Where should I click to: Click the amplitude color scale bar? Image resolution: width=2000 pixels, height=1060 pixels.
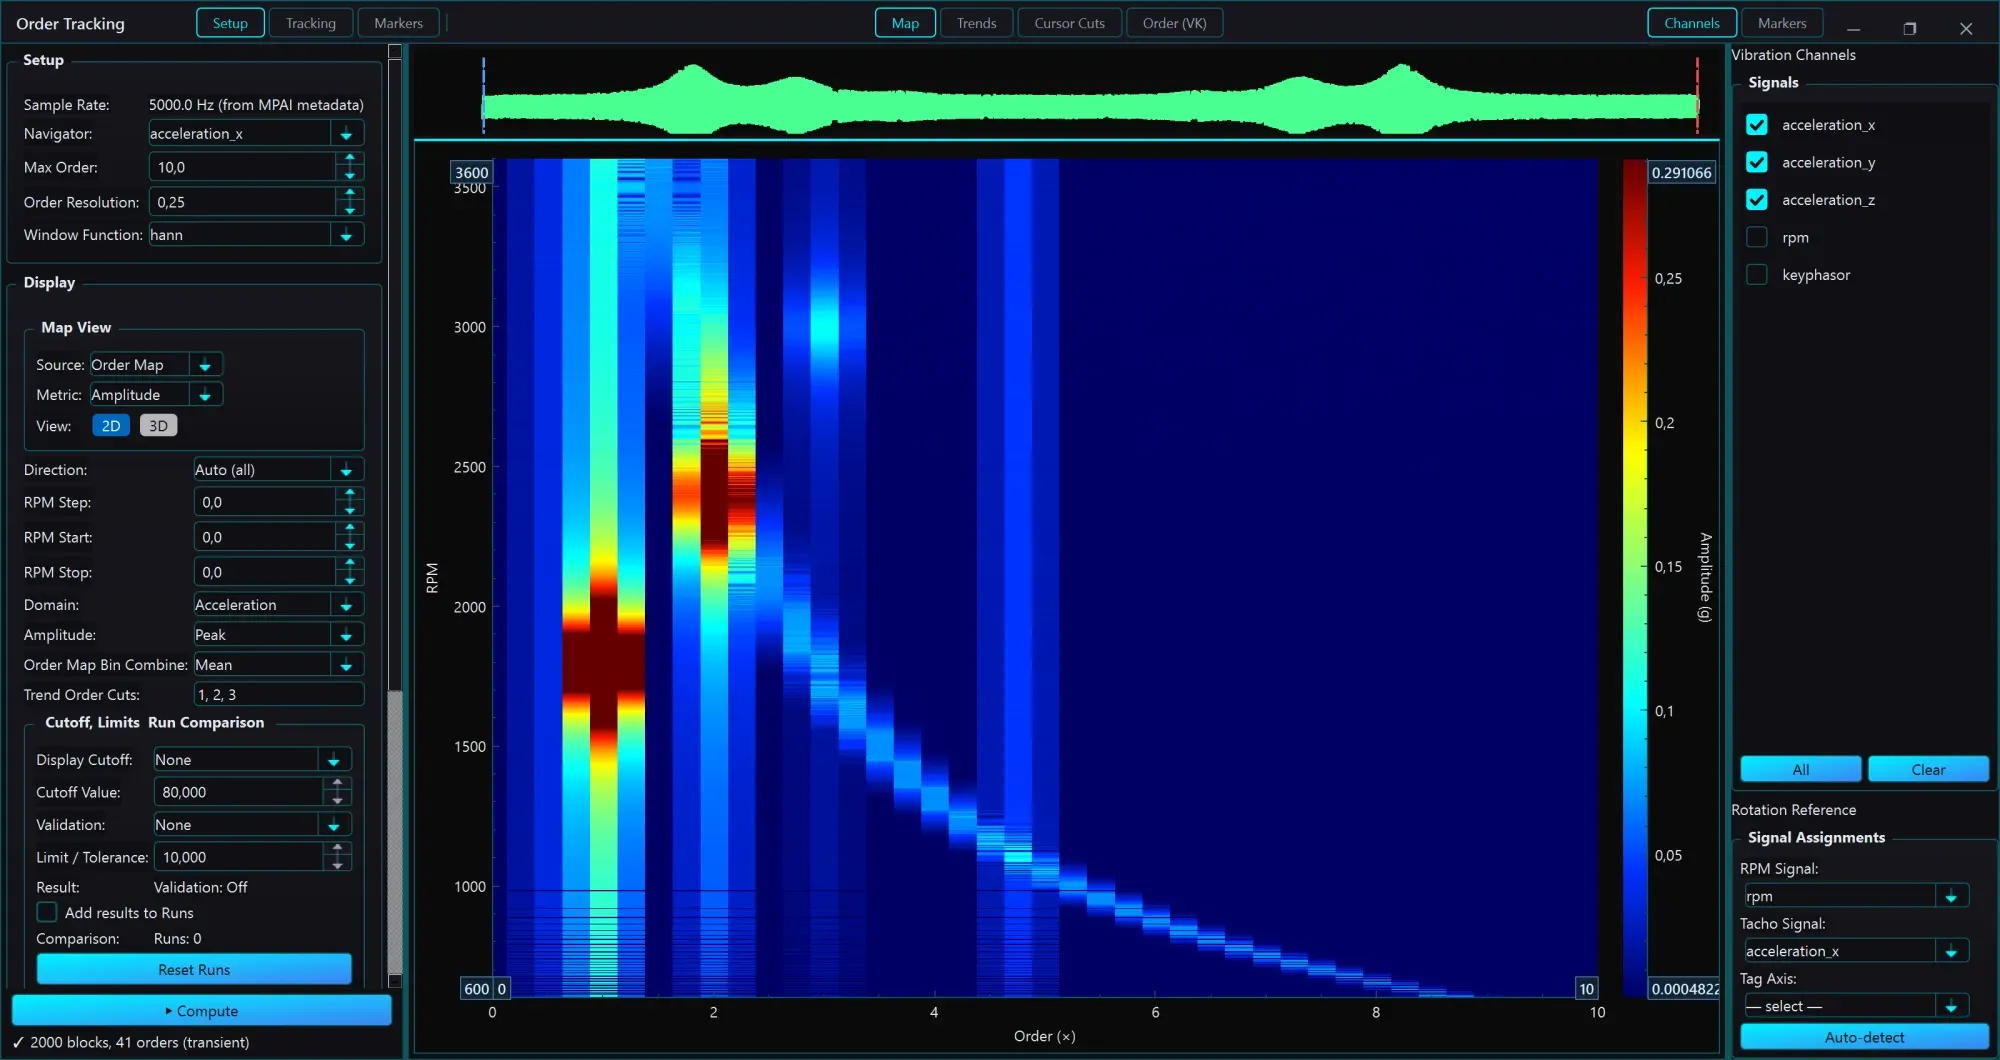(1634, 578)
